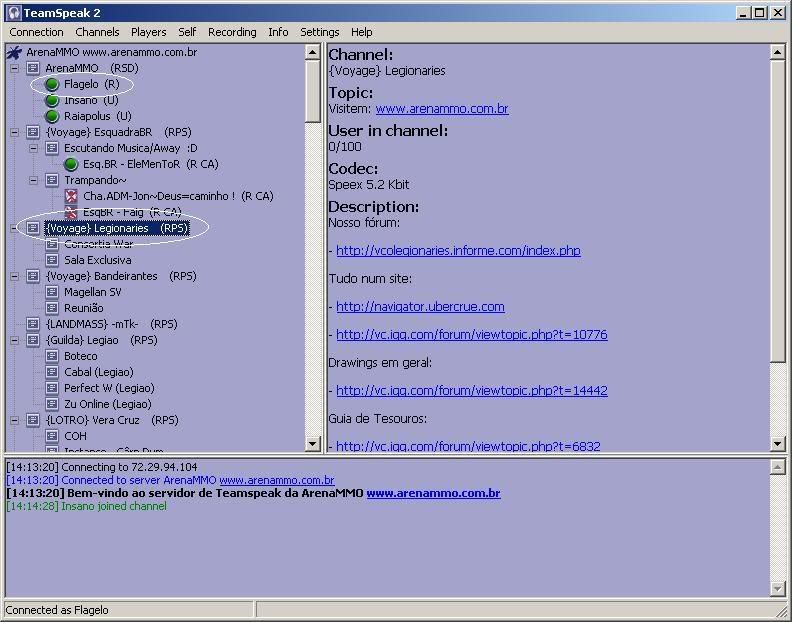This screenshot has height=622, width=792.
Task: Collapse the {Guilda} Legiao channel
Action: pos(14,340)
